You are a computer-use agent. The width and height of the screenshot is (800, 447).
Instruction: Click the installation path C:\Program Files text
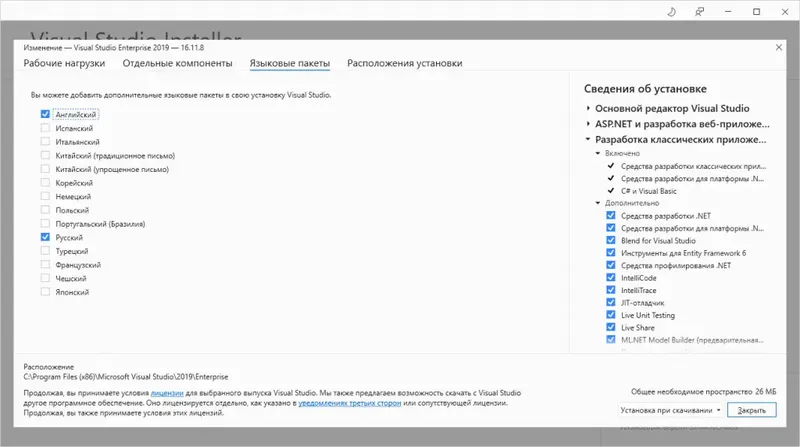click(x=126, y=377)
